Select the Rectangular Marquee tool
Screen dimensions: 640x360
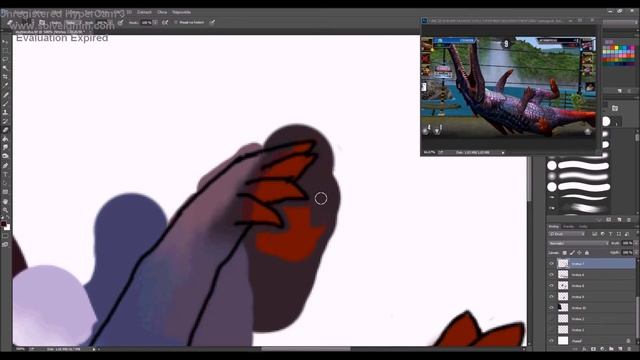click(5, 51)
